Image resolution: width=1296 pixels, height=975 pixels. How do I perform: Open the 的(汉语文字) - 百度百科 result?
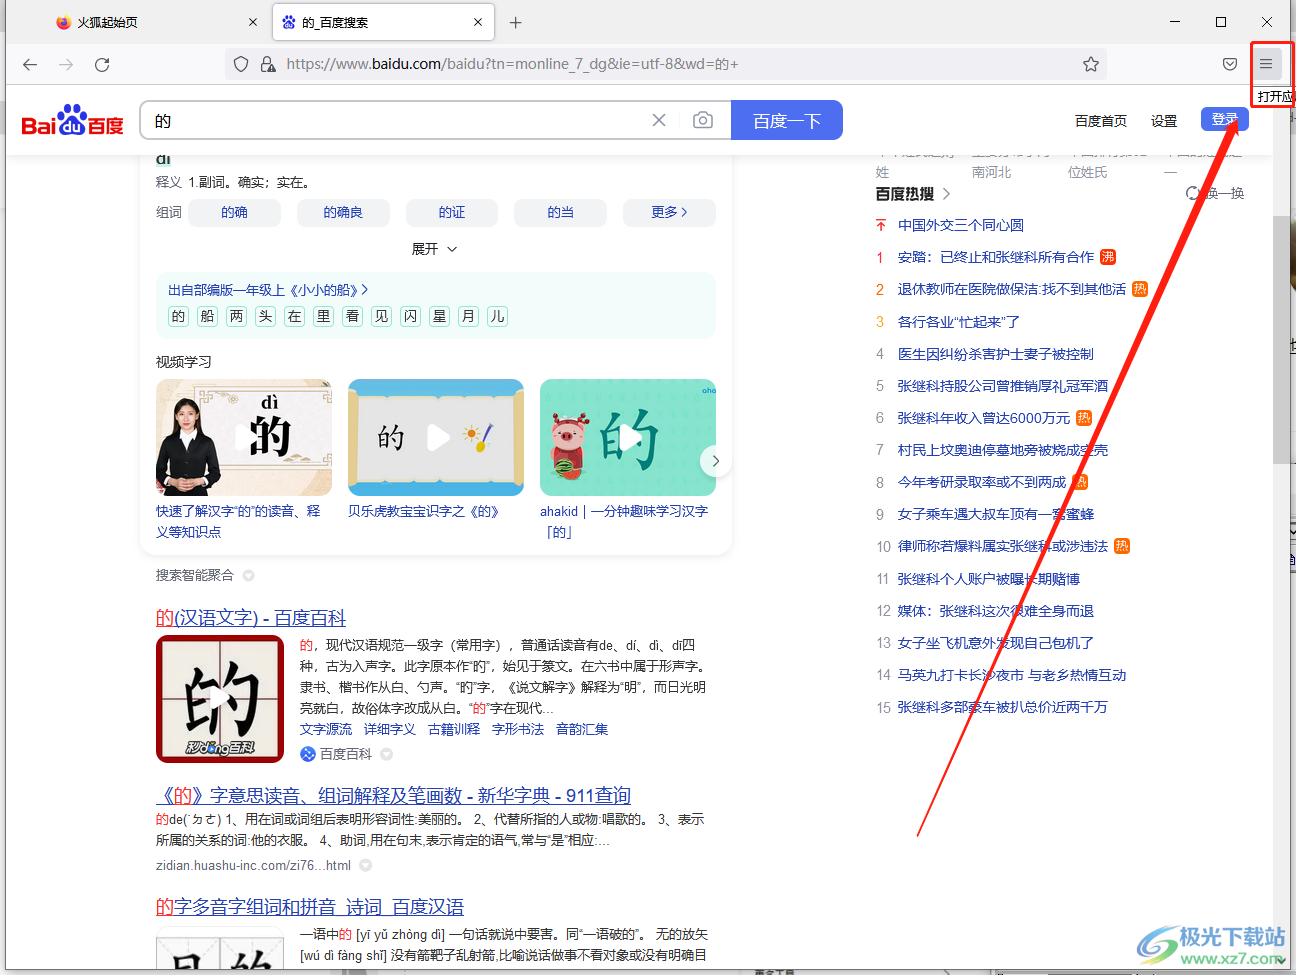tap(251, 618)
